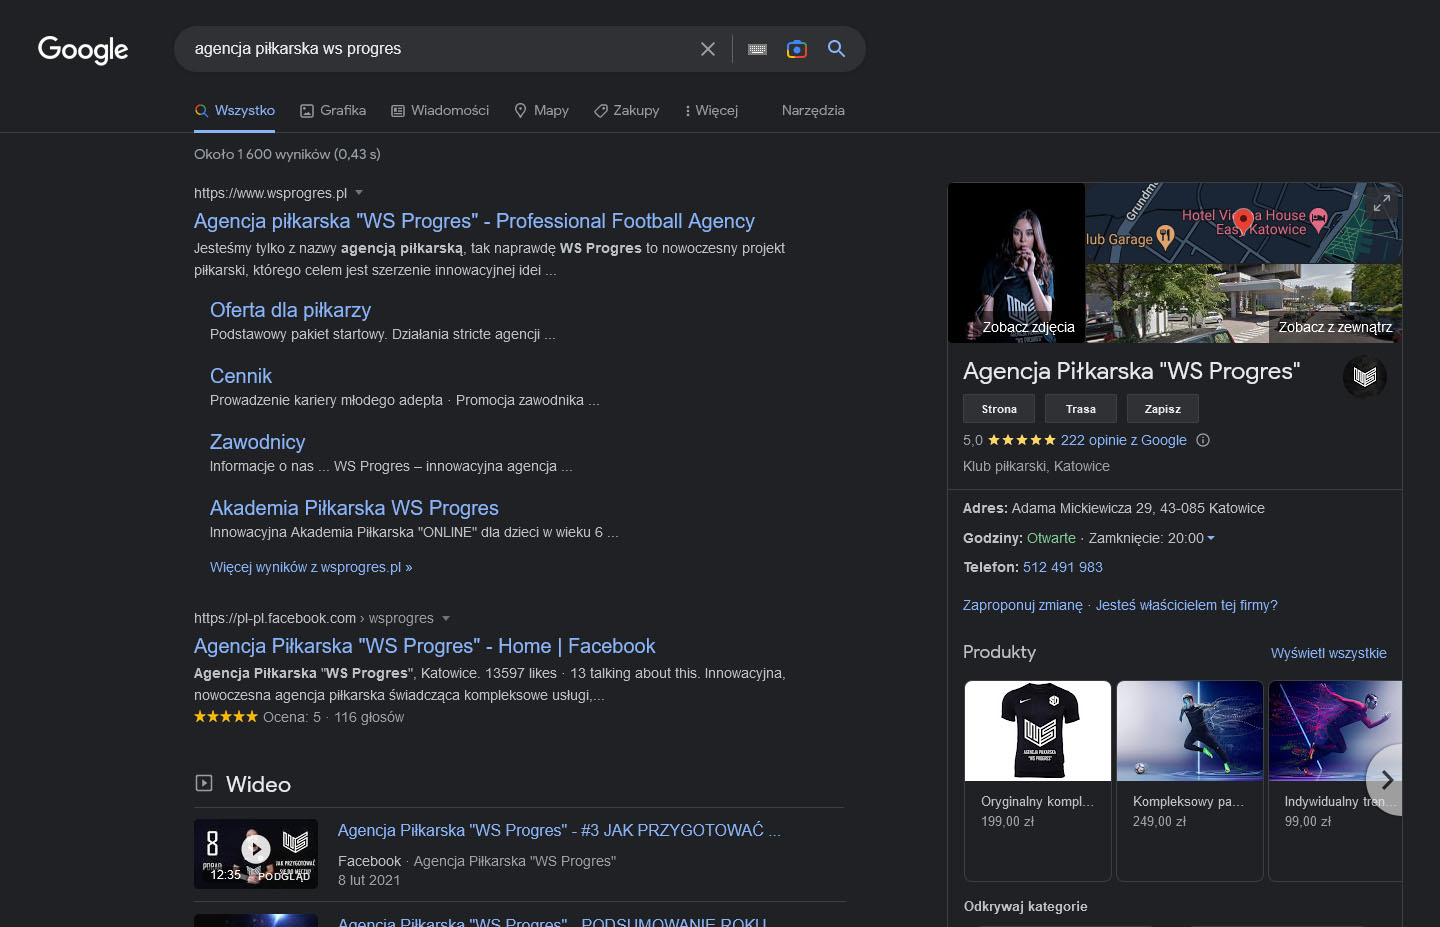This screenshot has width=1440, height=927.
Task: Switch to the Zakupy tab
Action: click(627, 110)
